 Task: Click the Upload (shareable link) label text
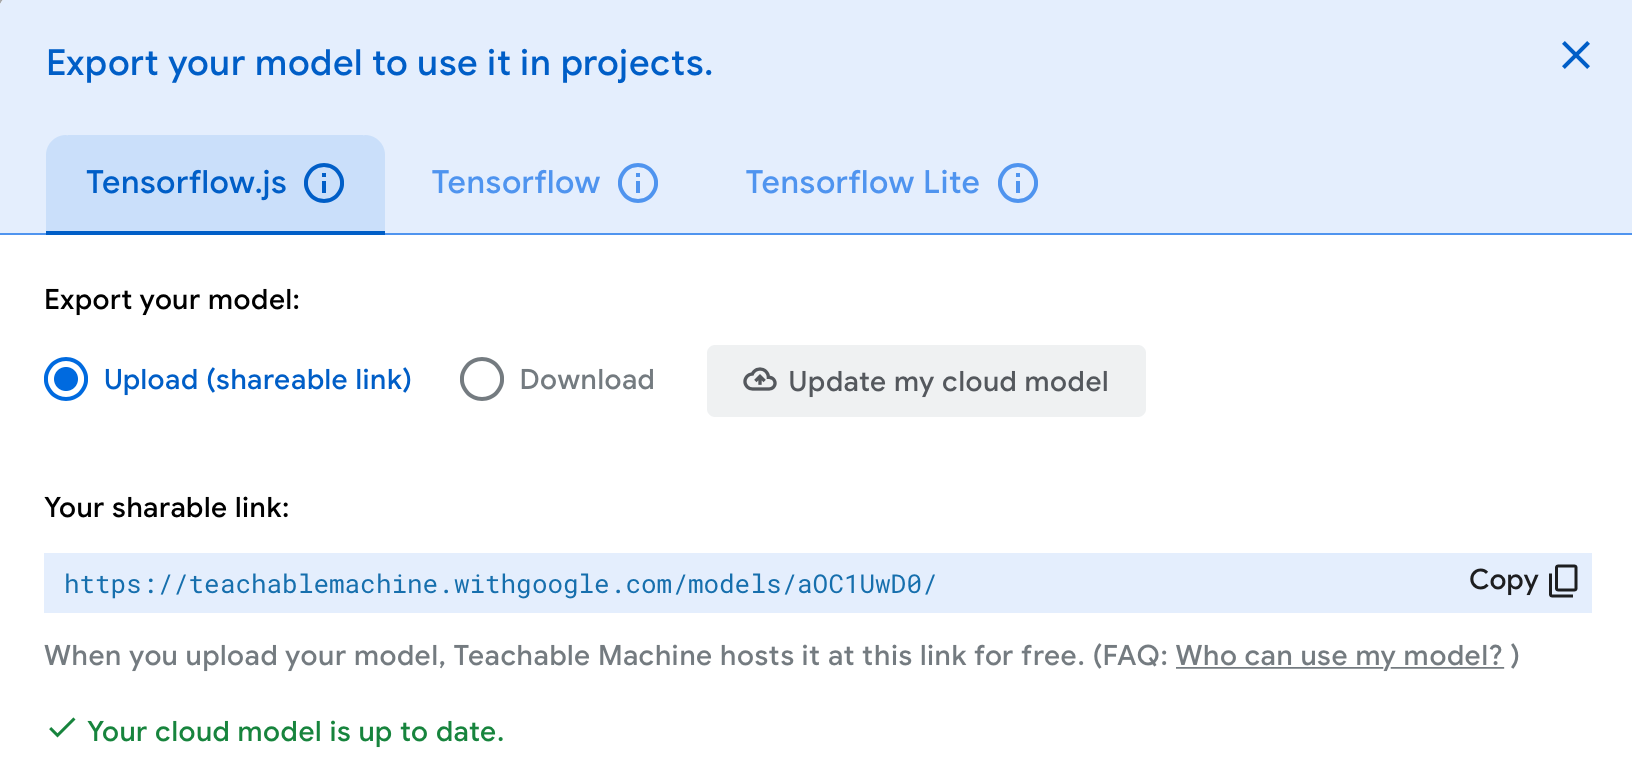tap(258, 380)
